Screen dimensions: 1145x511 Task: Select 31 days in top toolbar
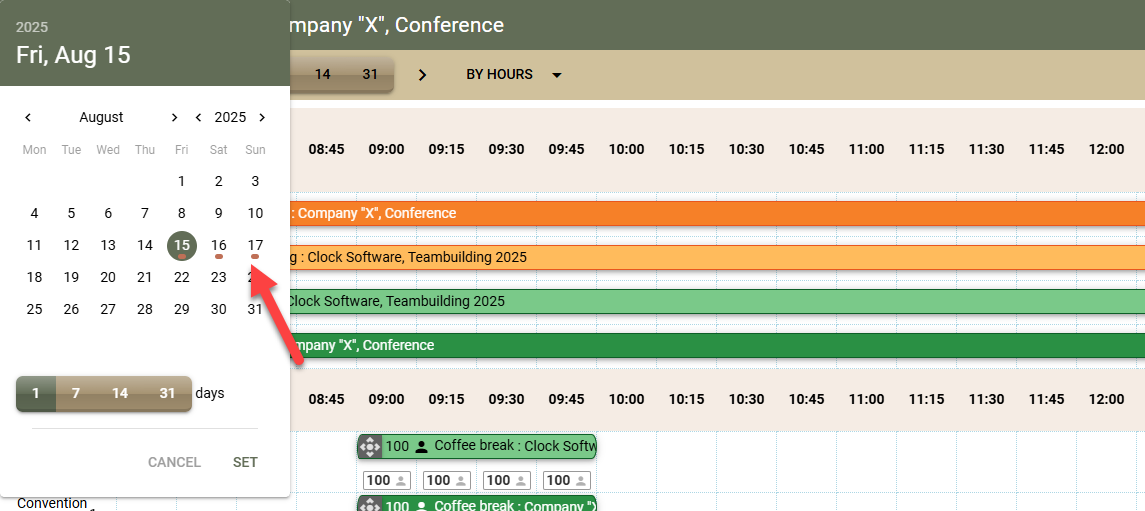(x=370, y=74)
